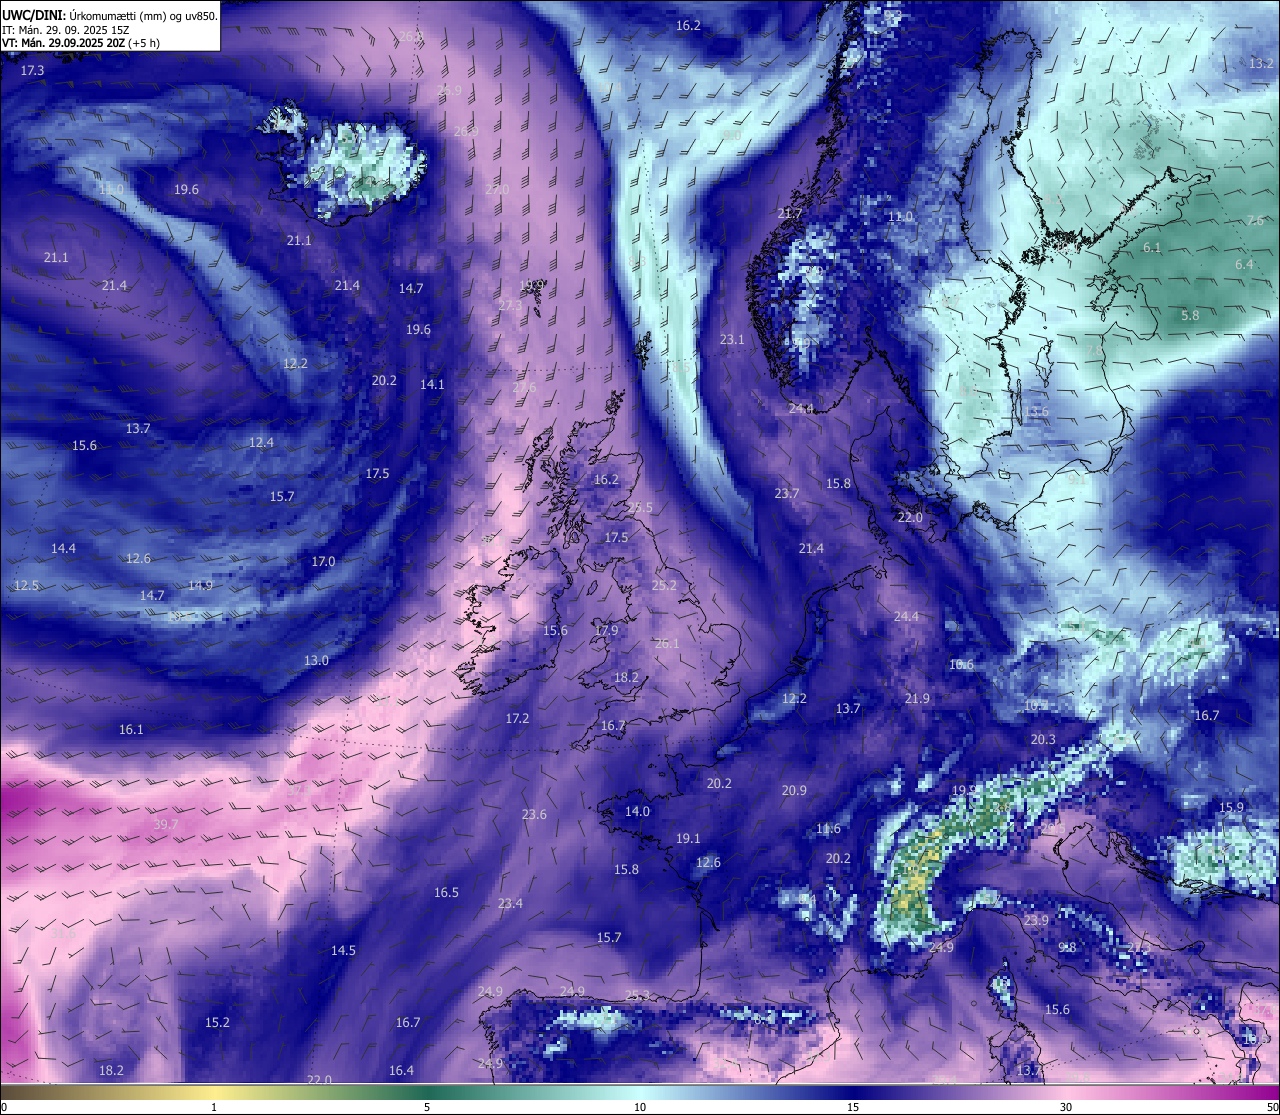
Task: Click the 26.1 value over eastern England
Action: (x=666, y=644)
